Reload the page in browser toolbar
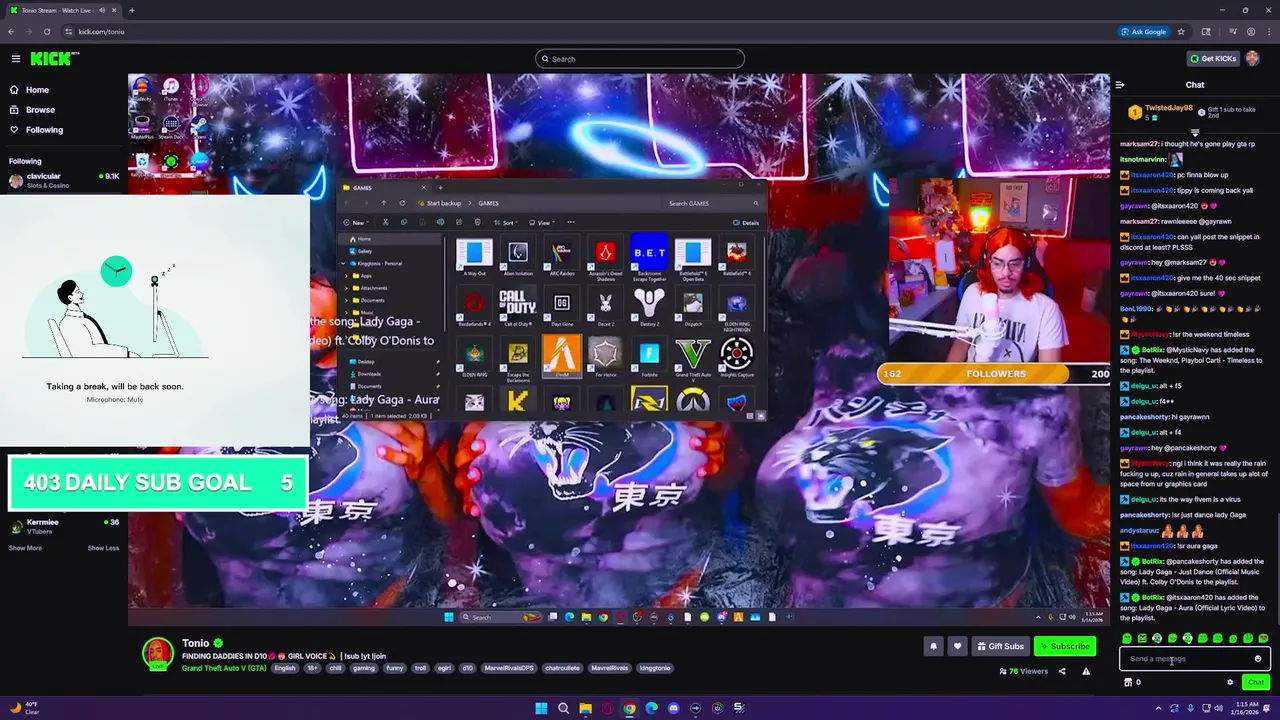1280x720 pixels. [46, 32]
